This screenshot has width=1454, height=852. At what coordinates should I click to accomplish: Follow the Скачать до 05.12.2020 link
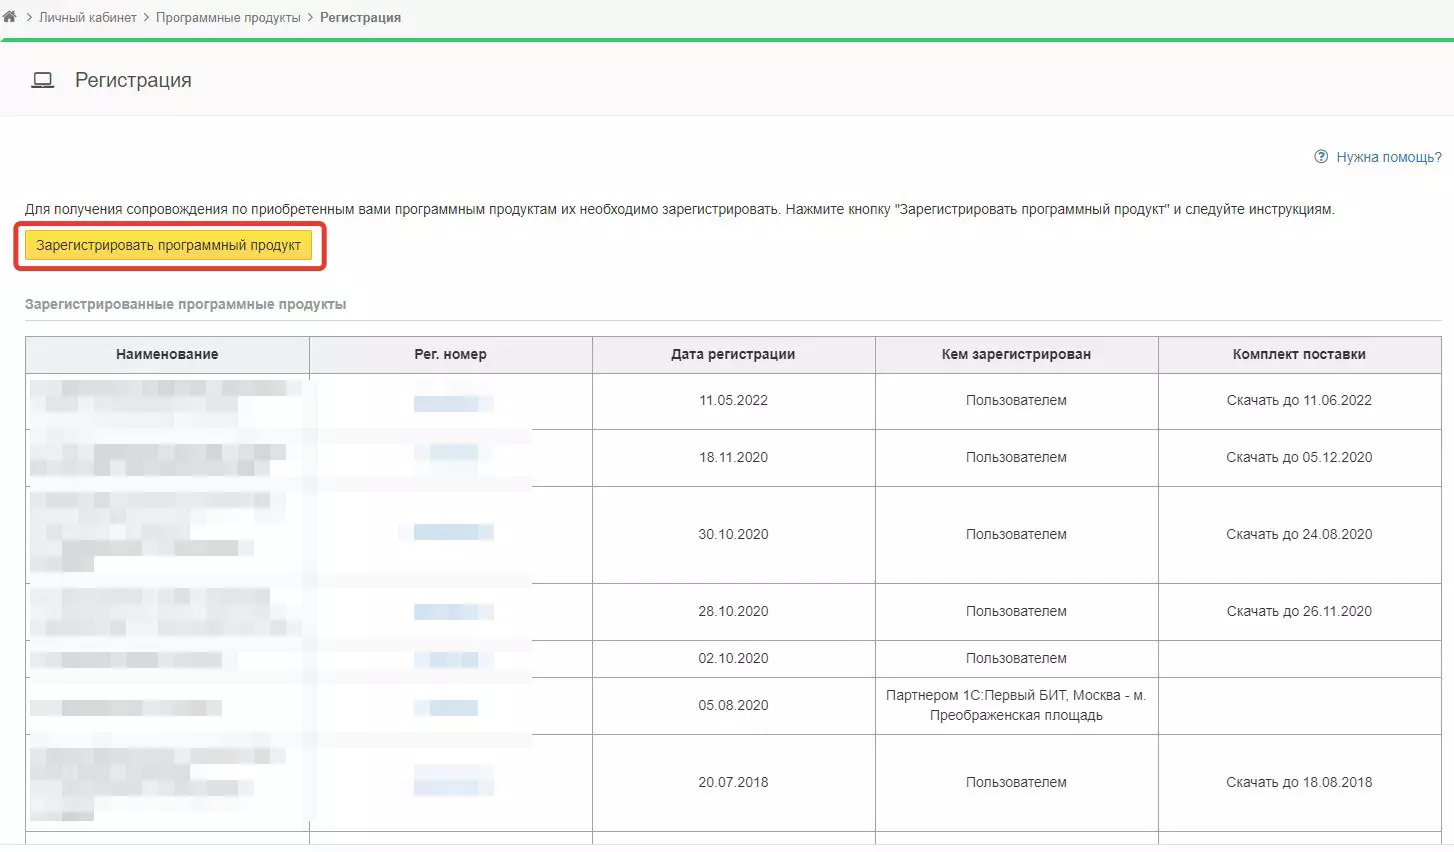[1299, 457]
